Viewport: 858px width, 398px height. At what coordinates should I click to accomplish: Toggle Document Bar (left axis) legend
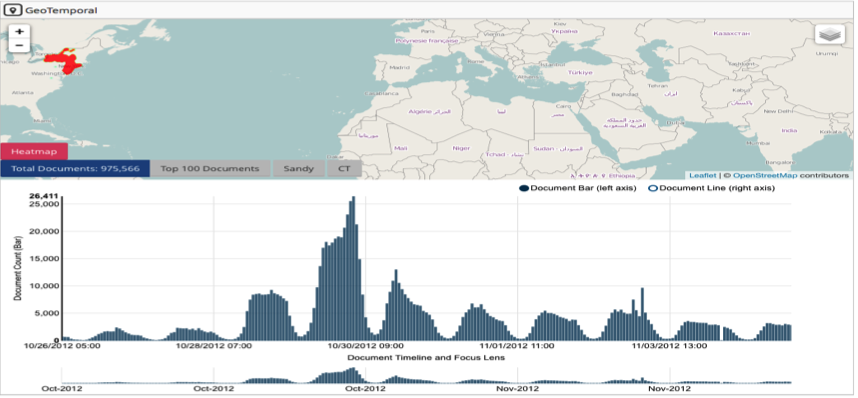(577, 188)
